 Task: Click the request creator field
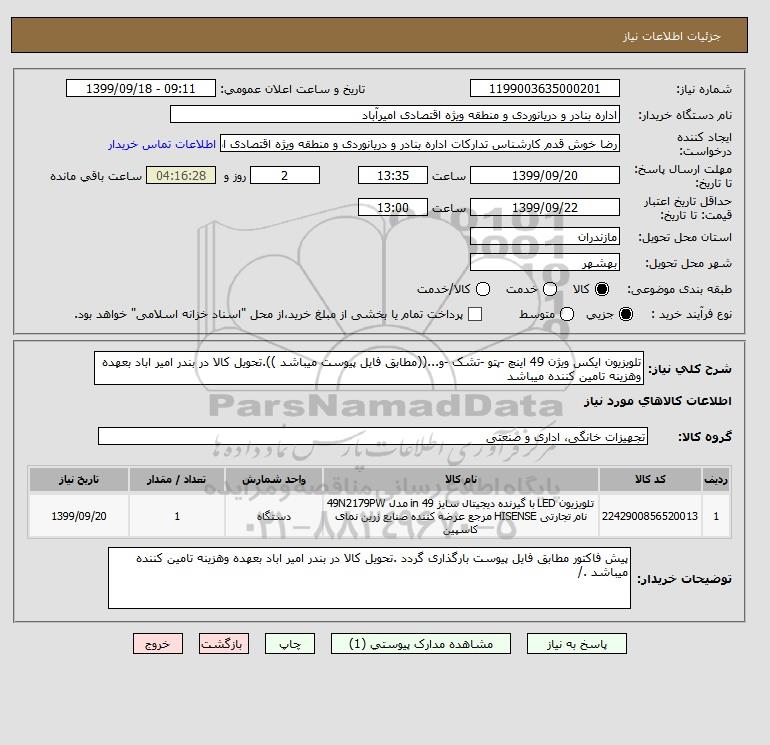[x=420, y=144]
